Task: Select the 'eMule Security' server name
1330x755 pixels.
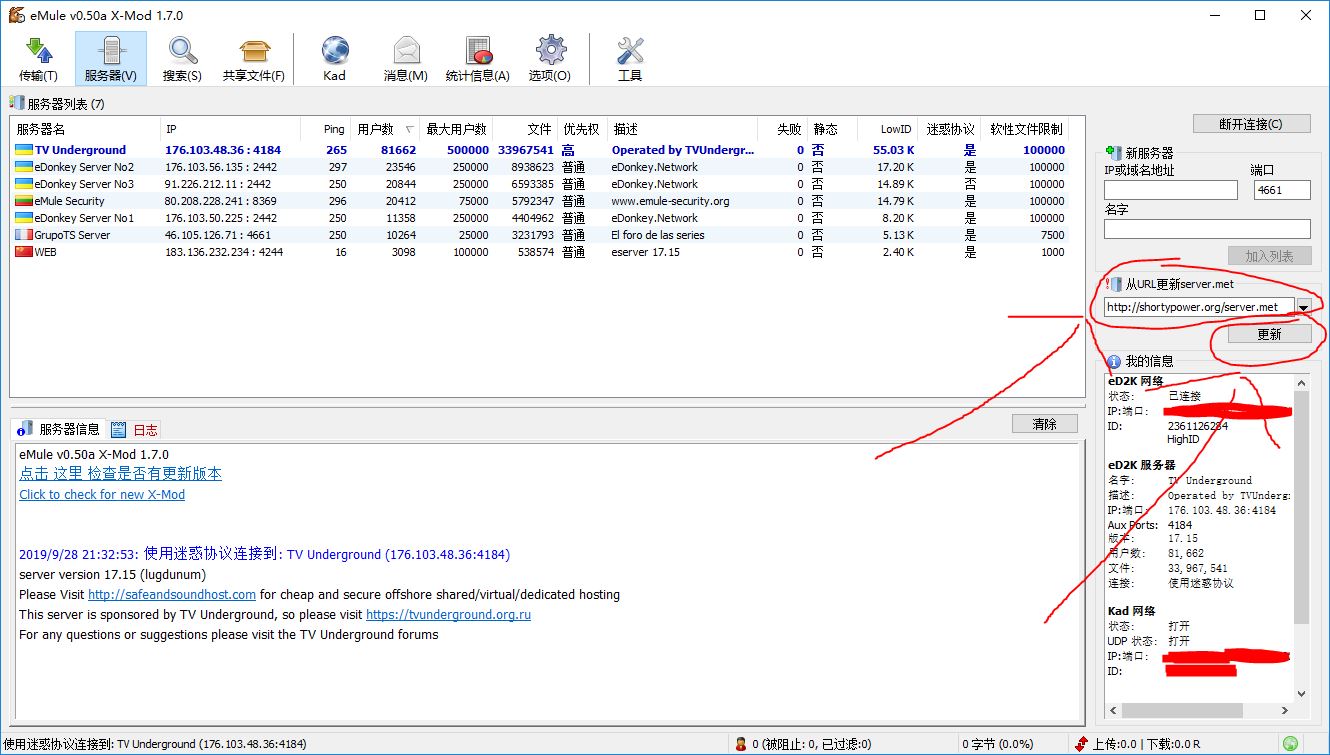Action: pos(69,201)
